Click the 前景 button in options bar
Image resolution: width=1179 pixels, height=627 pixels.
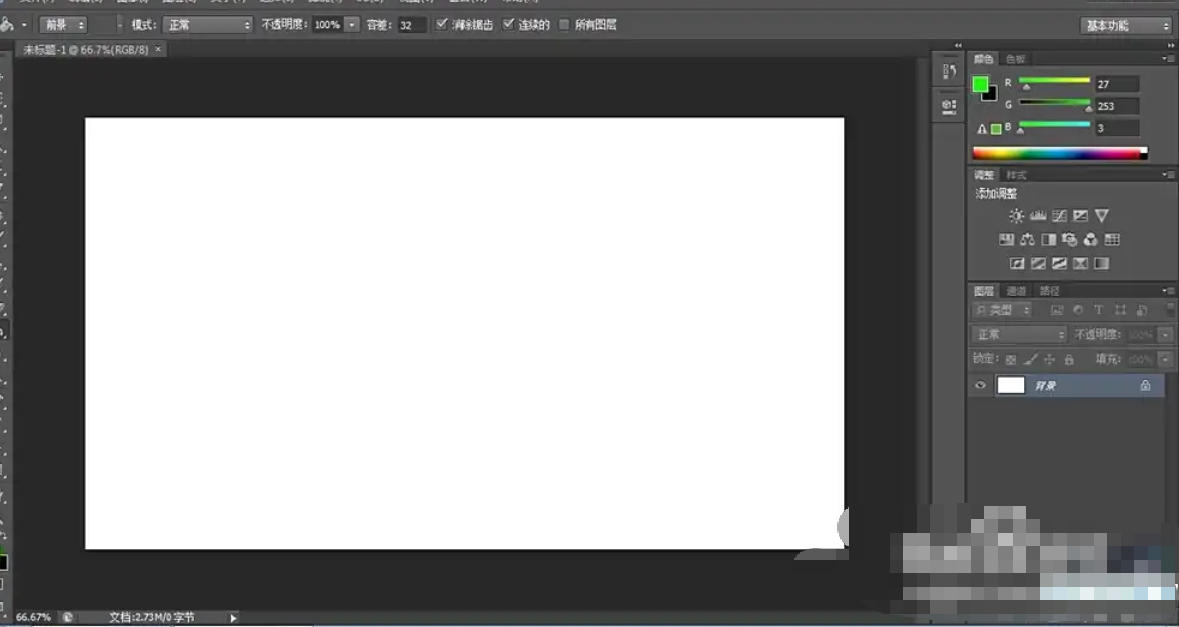tap(62, 24)
